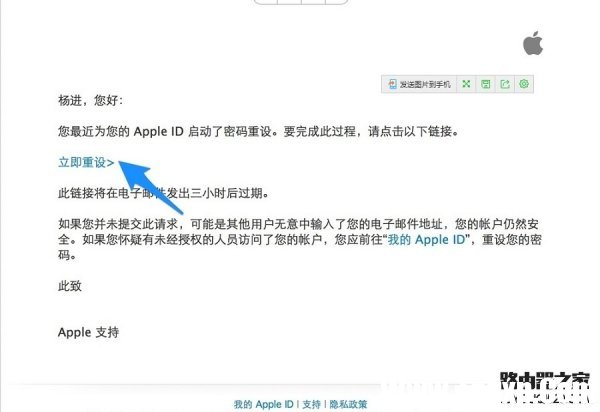This screenshot has height=412, width=600.
Task: Click the 此致 closing text
Action: pos(70,286)
